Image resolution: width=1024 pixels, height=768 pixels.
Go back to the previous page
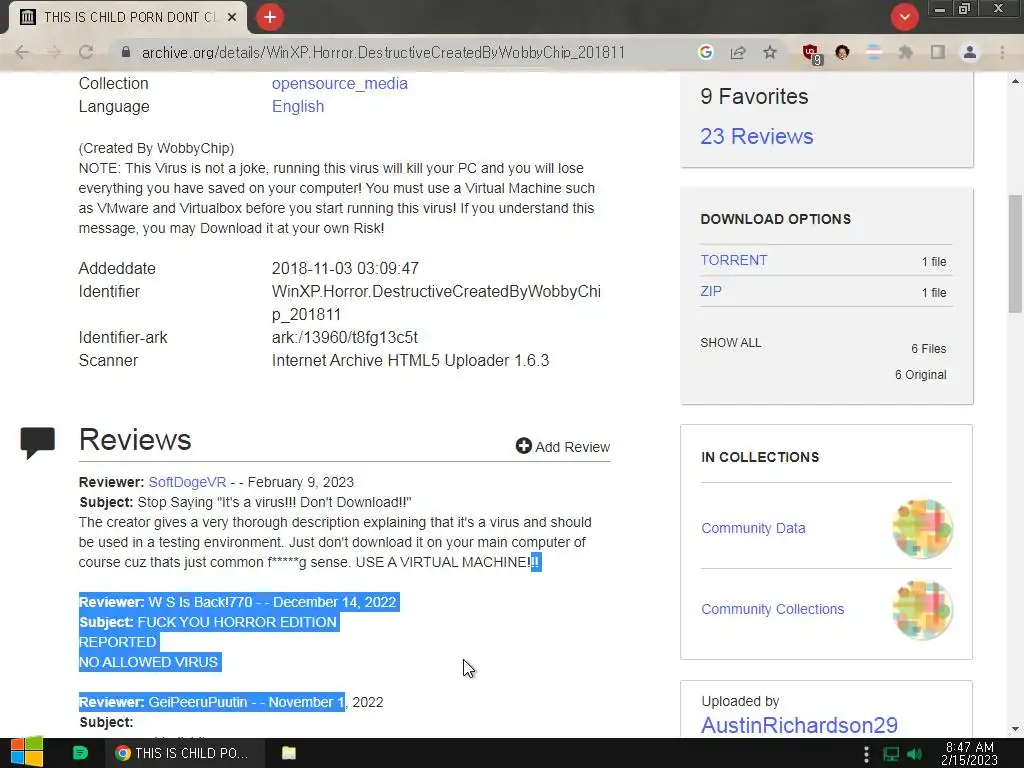click(x=22, y=52)
